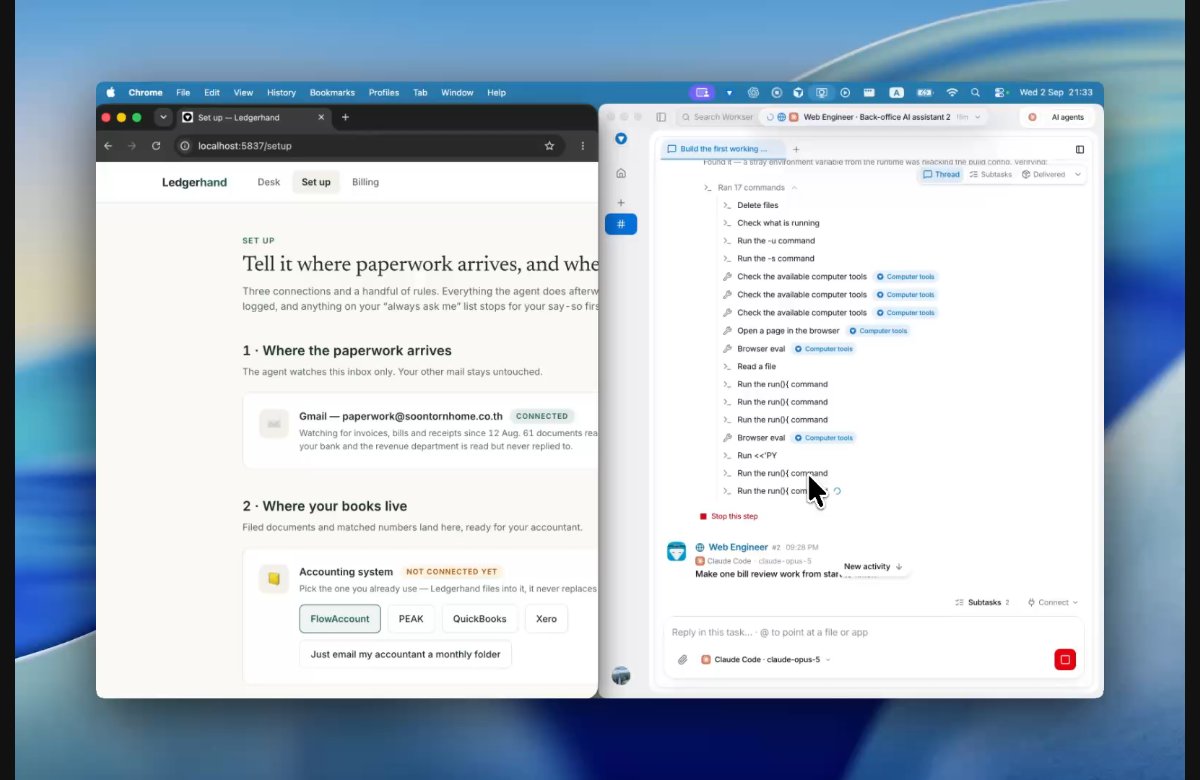1200x780 pixels.
Task: Open the AI agents button
Action: click(x=1059, y=117)
